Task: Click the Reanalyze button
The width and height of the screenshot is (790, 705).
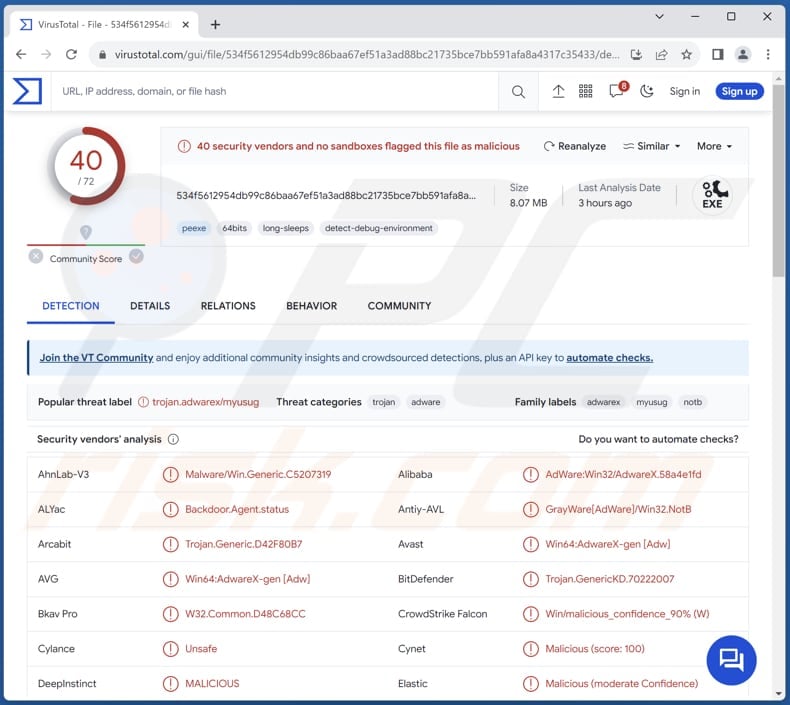Action: pyautogui.click(x=575, y=146)
